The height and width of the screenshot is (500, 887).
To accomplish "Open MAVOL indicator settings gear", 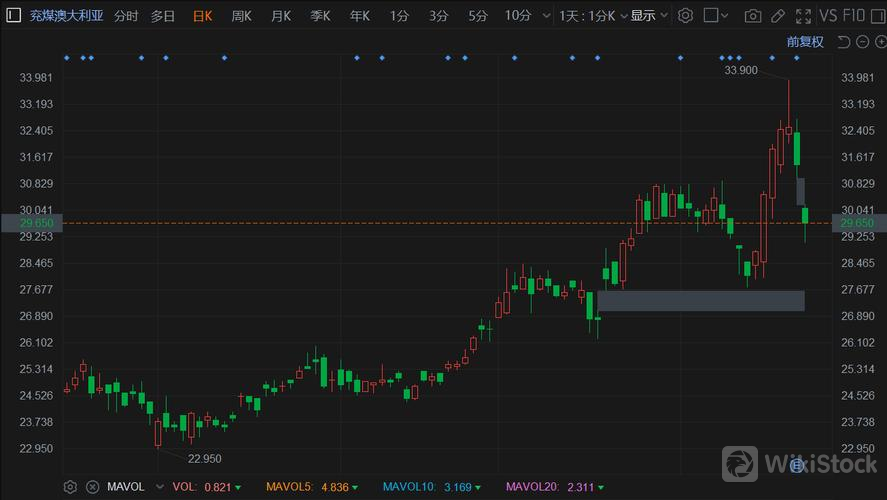I will [70, 487].
